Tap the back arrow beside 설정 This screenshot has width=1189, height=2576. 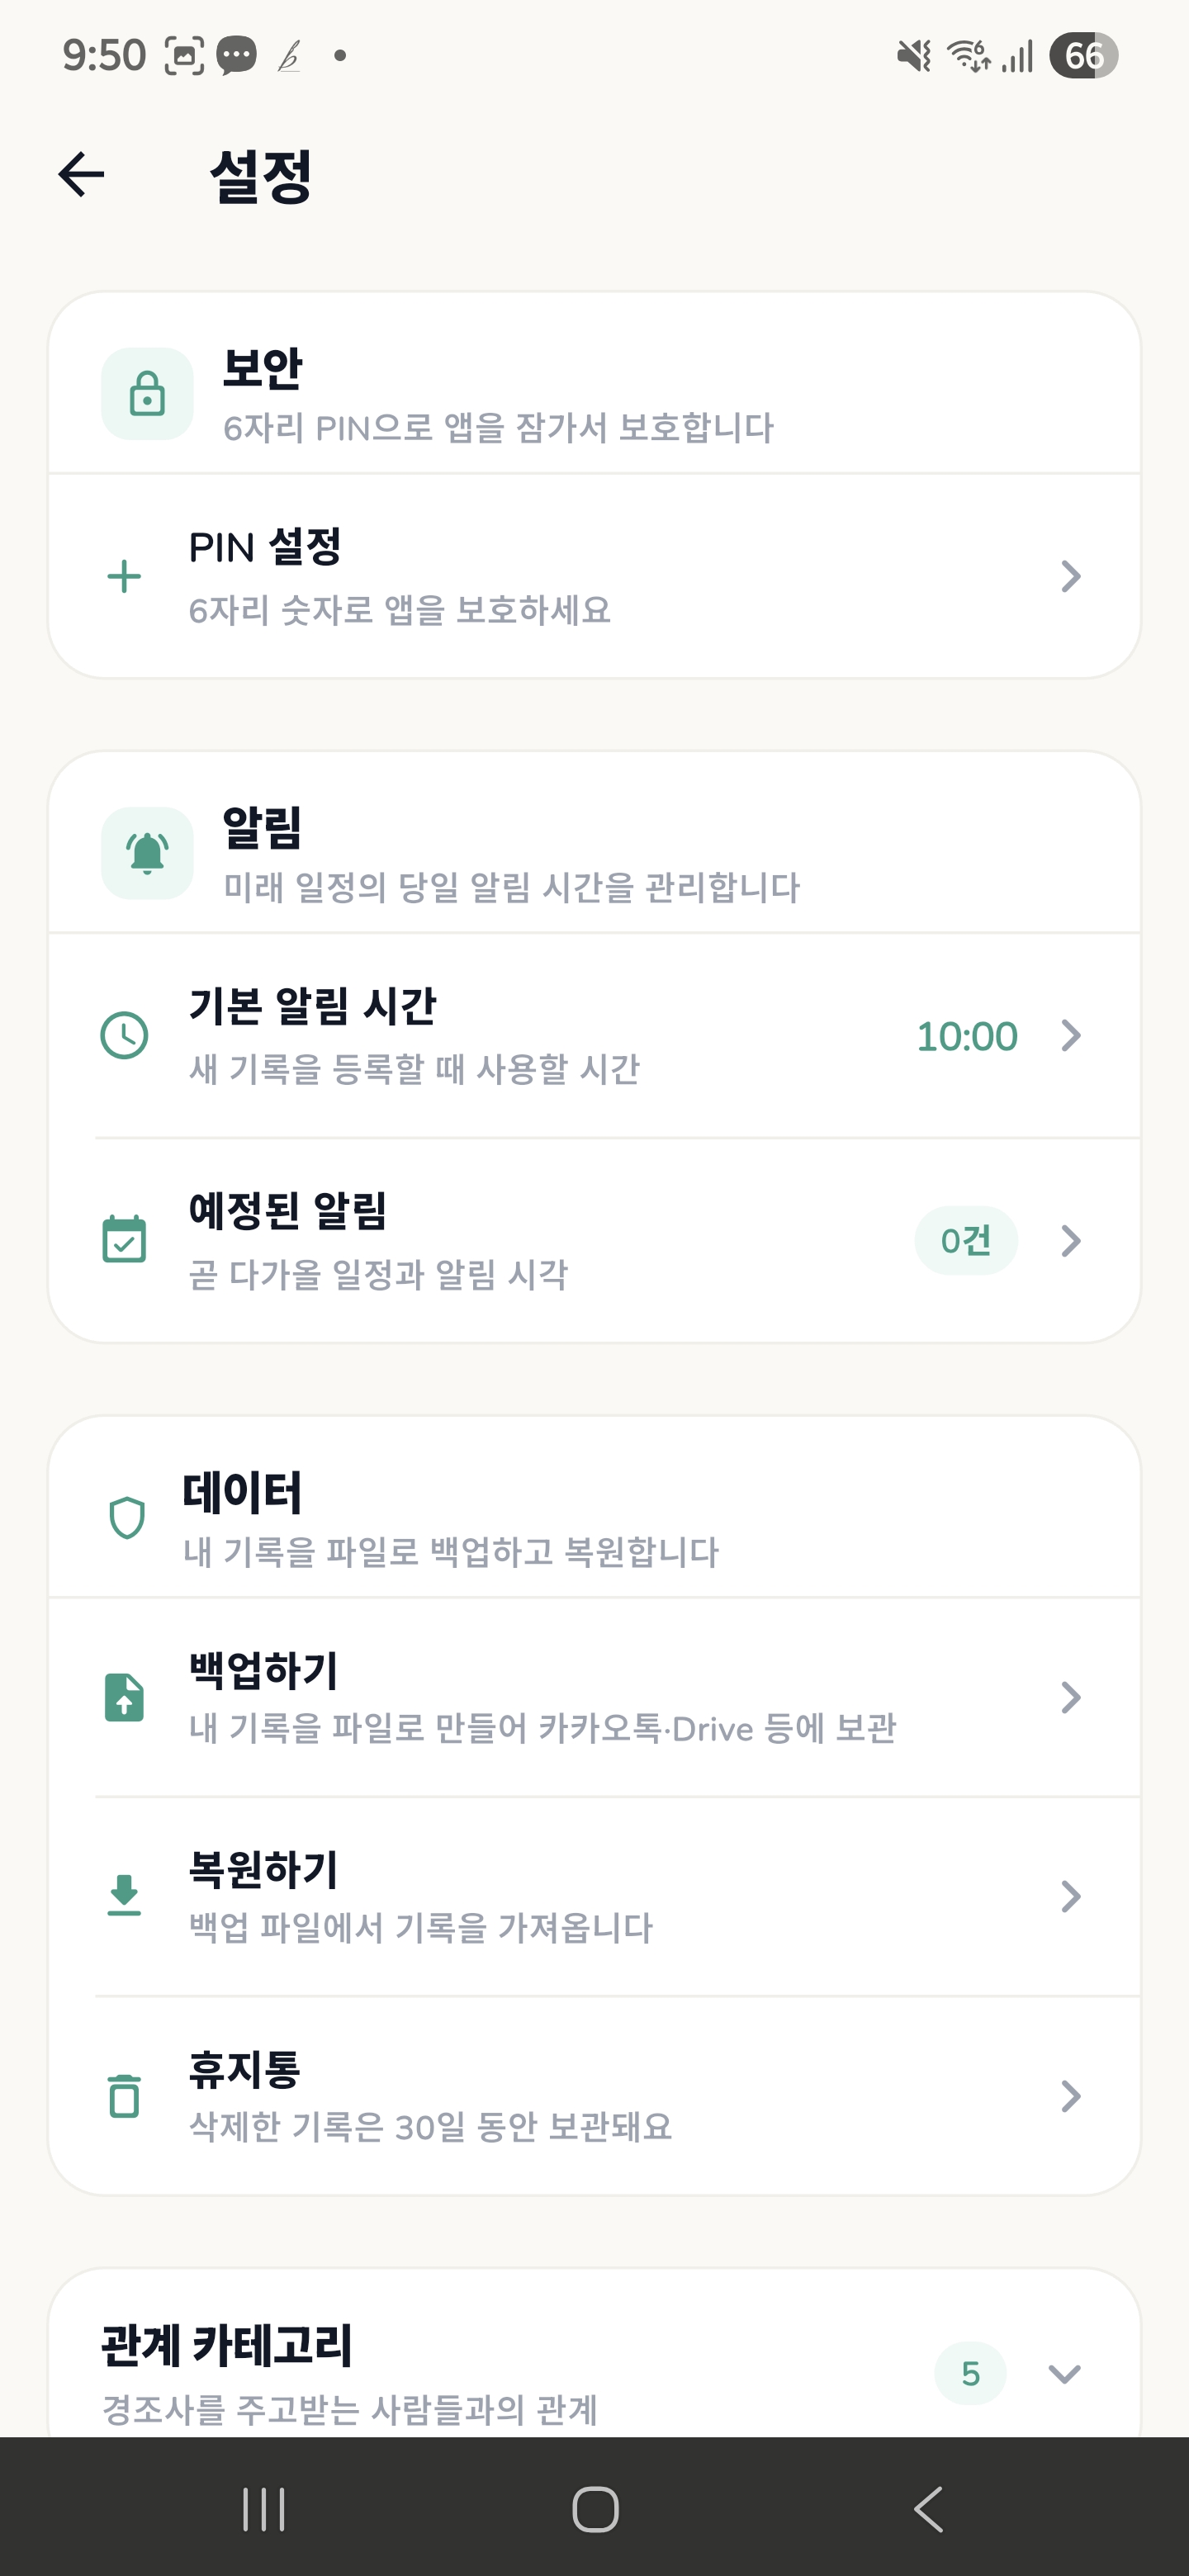(81, 175)
